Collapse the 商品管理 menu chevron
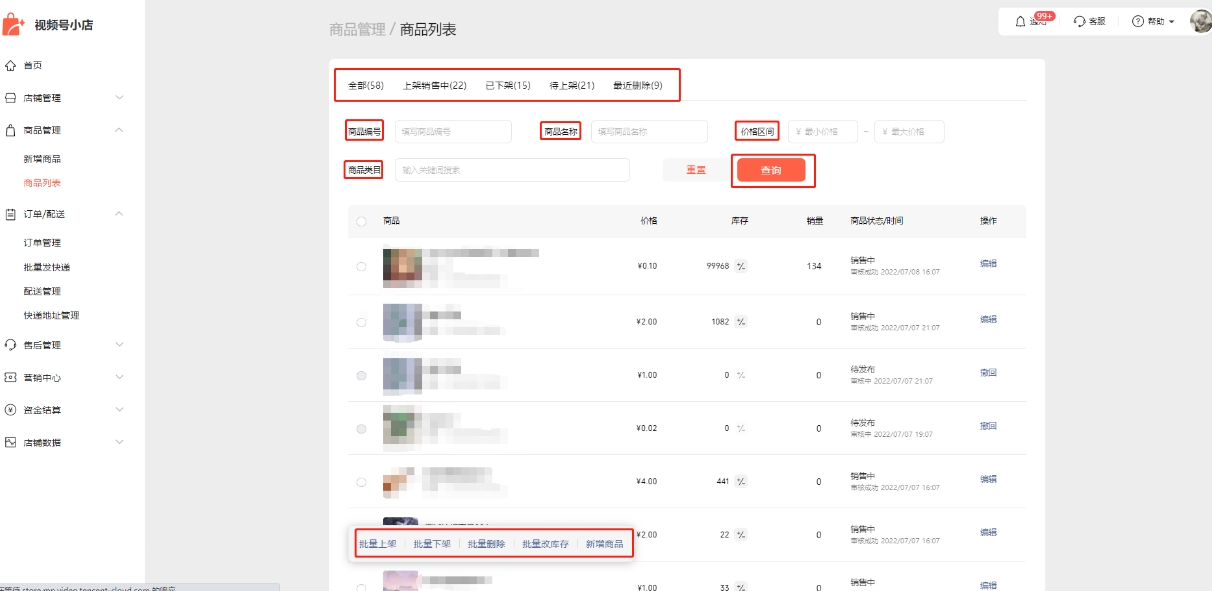The height and width of the screenshot is (591, 1212). click(x=119, y=130)
